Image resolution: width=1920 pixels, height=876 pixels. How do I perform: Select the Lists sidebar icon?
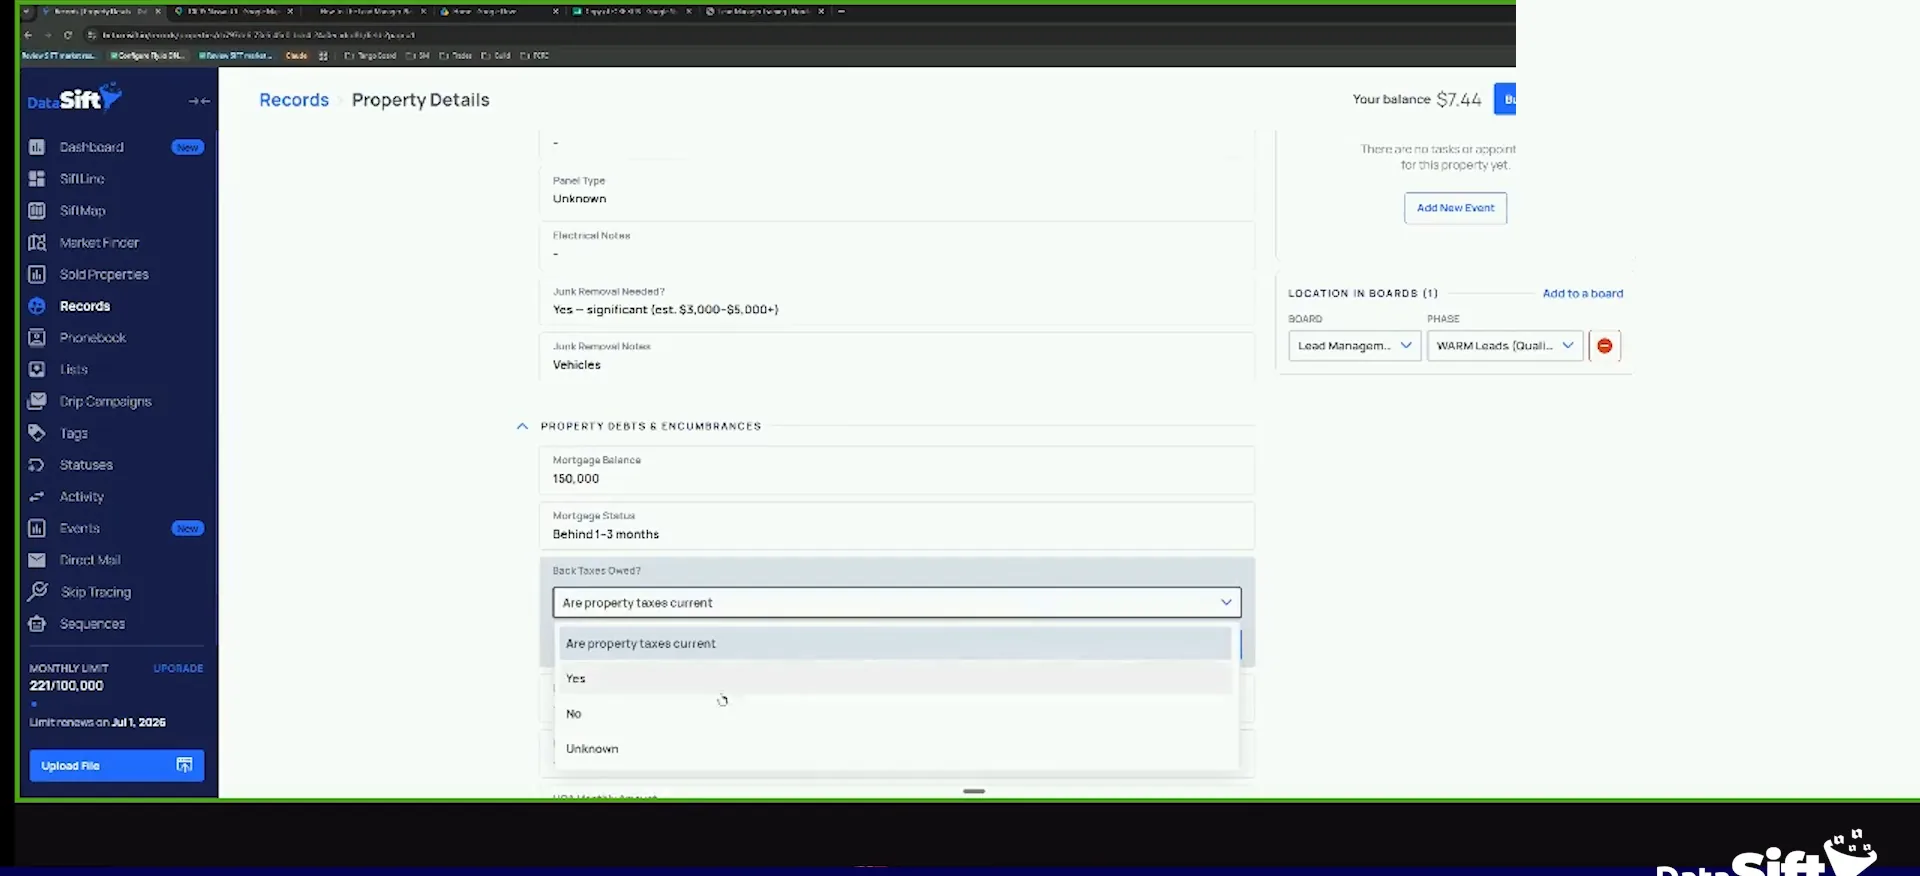37,370
